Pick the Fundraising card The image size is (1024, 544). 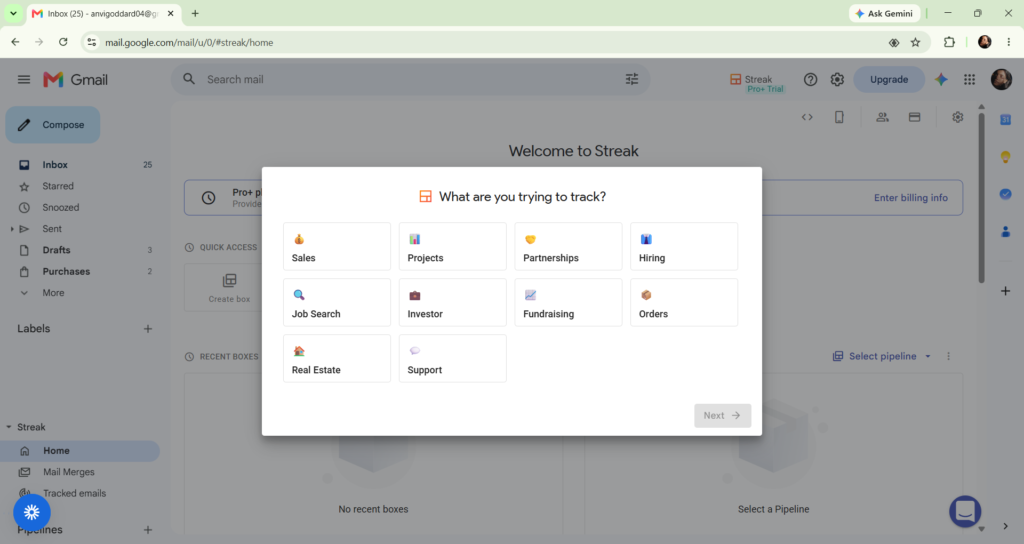coord(568,302)
